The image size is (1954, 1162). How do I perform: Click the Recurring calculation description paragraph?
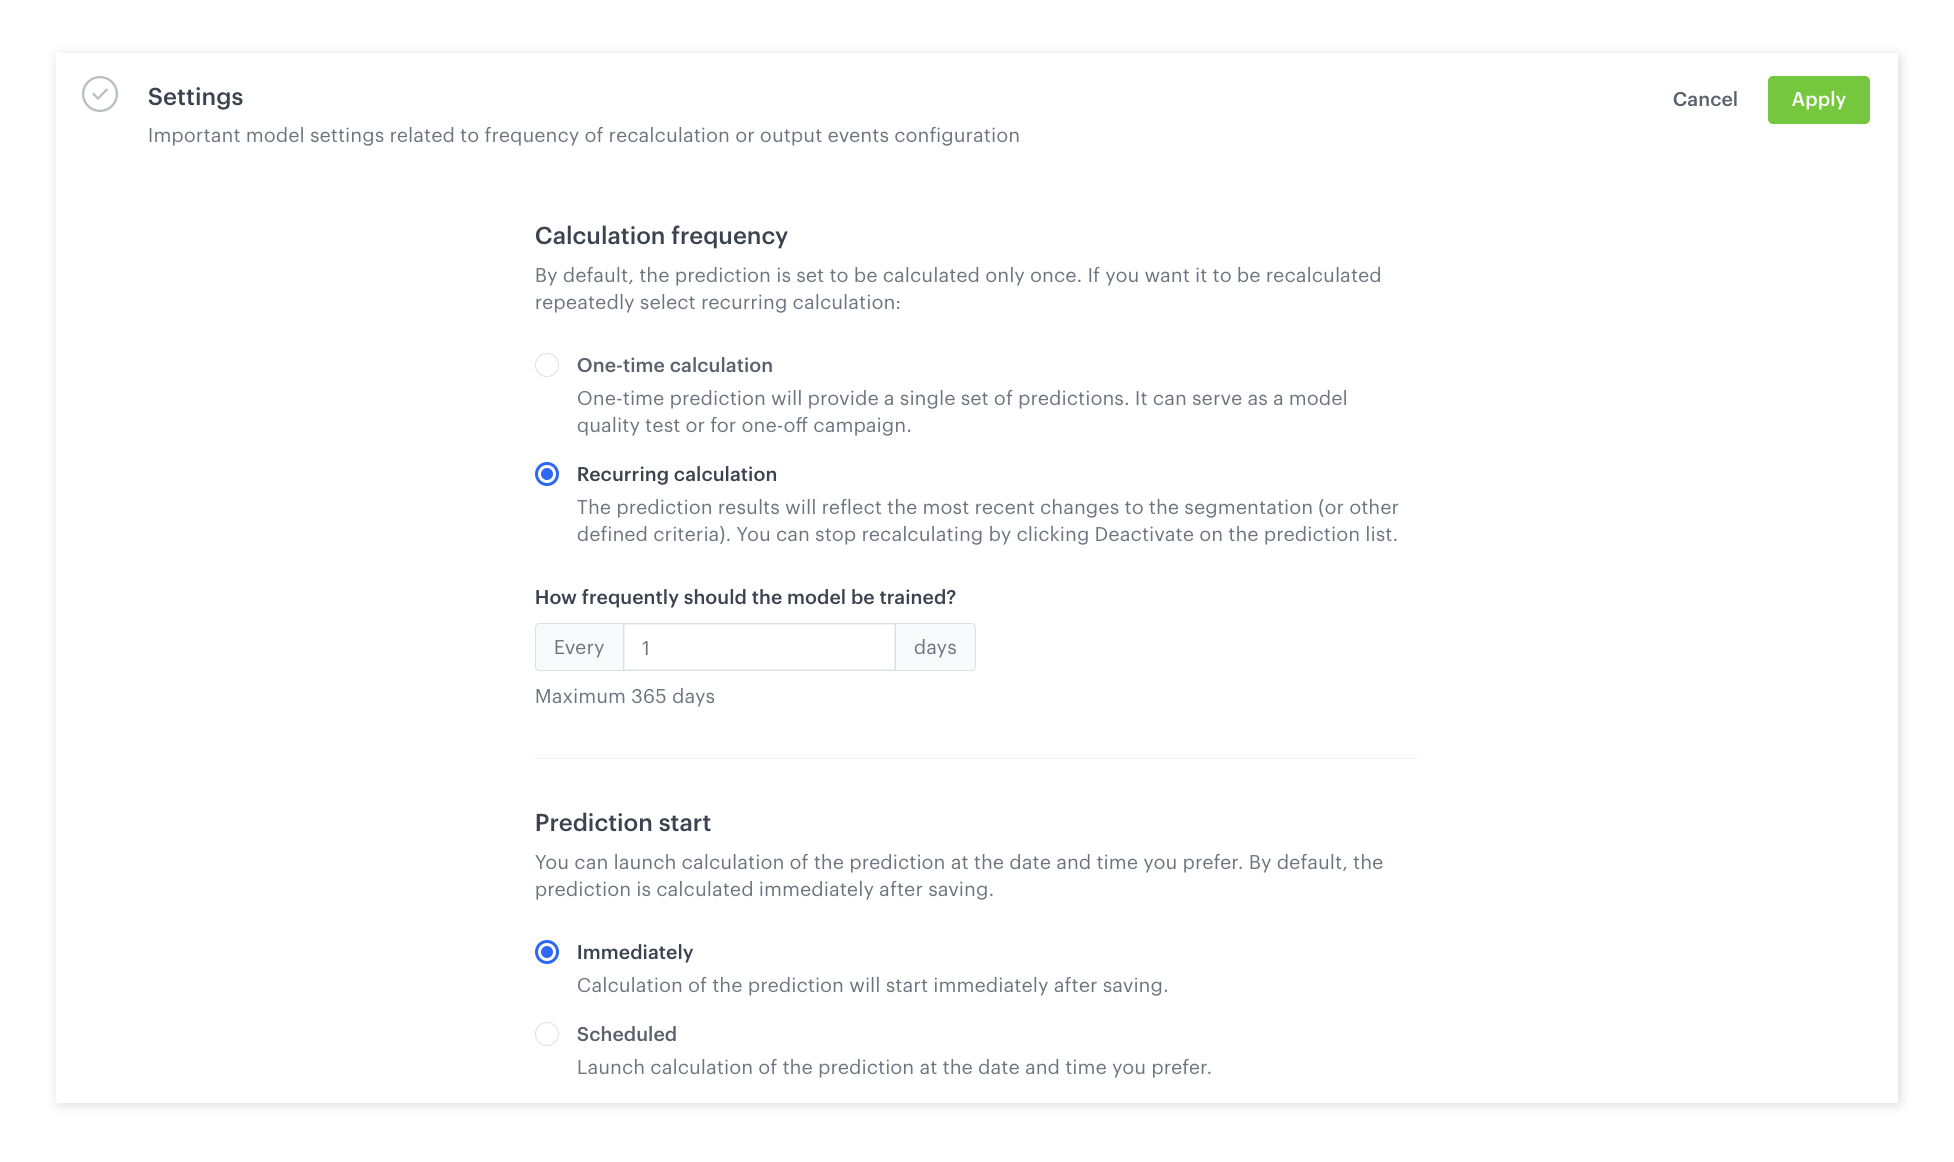pyautogui.click(x=987, y=521)
